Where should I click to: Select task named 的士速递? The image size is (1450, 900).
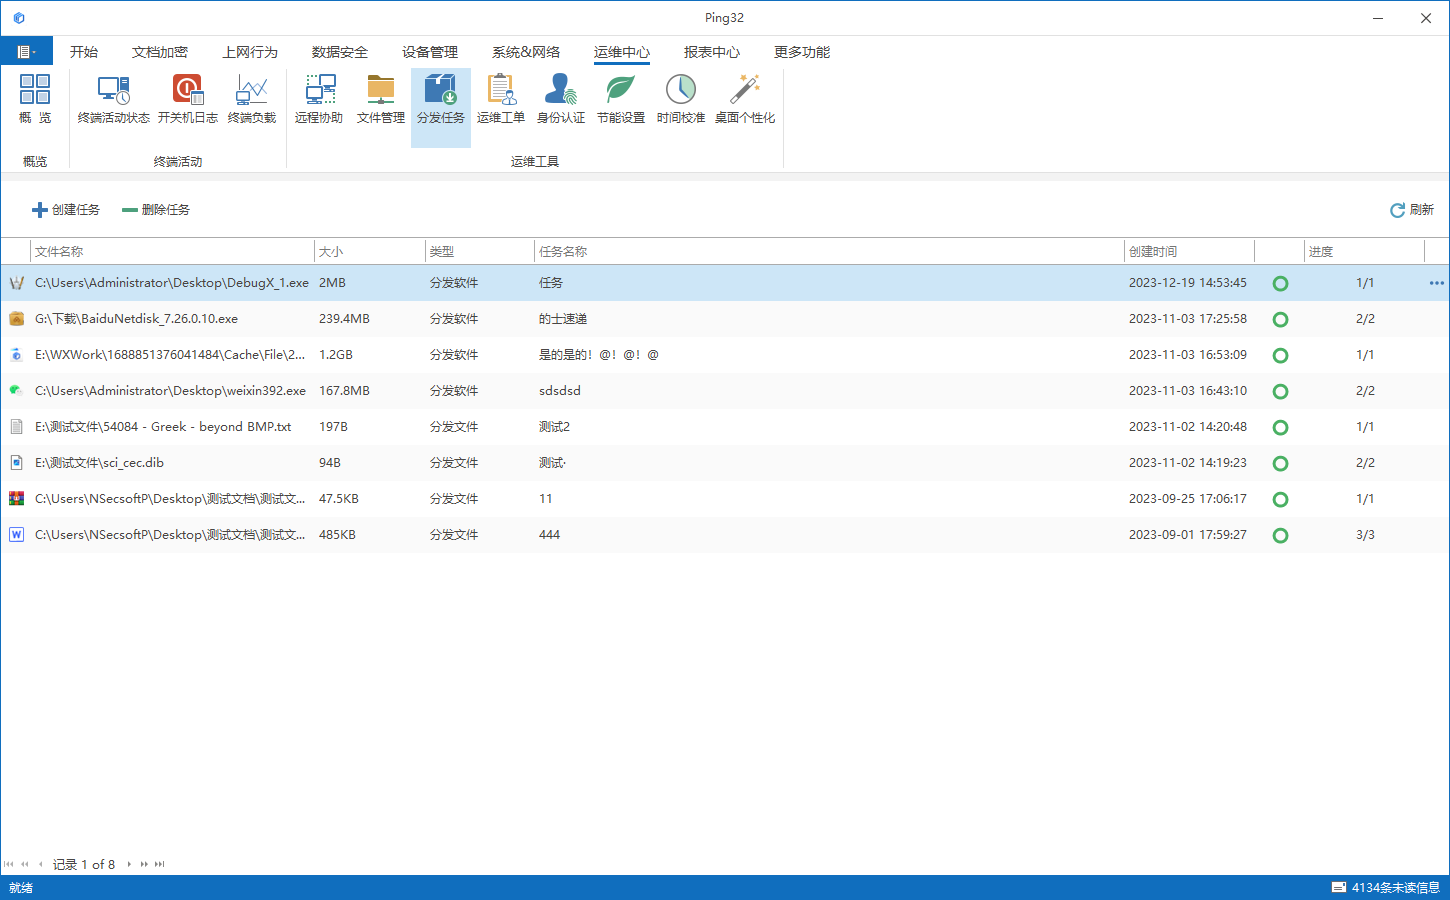click(563, 319)
